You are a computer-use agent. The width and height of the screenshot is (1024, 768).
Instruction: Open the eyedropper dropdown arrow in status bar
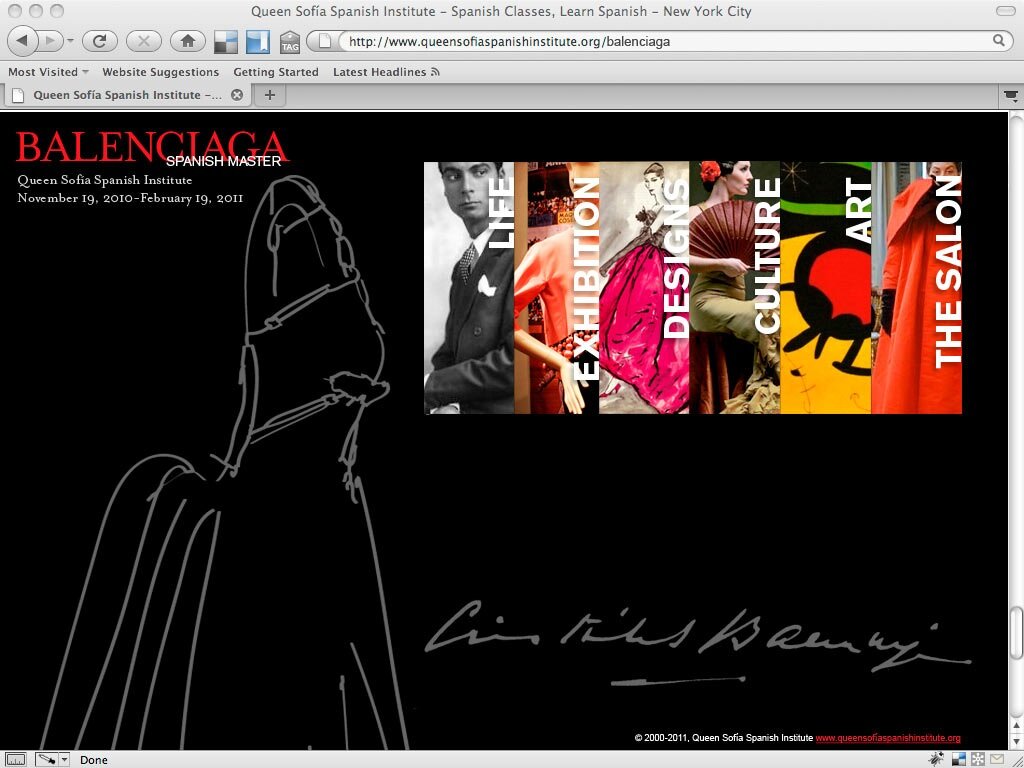tap(64, 760)
